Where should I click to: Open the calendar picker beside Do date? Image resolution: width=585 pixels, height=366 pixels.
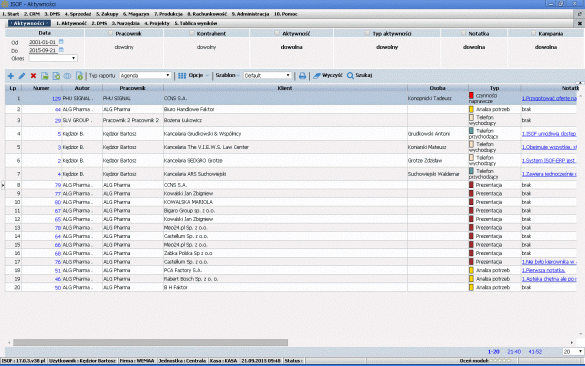click(62, 50)
